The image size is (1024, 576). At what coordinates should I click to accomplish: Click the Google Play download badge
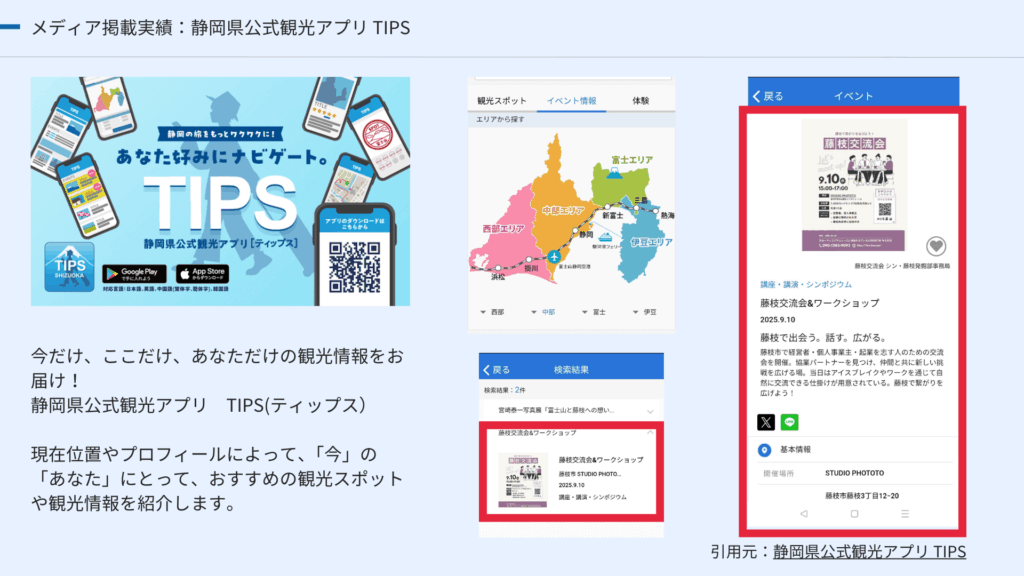click(x=134, y=273)
